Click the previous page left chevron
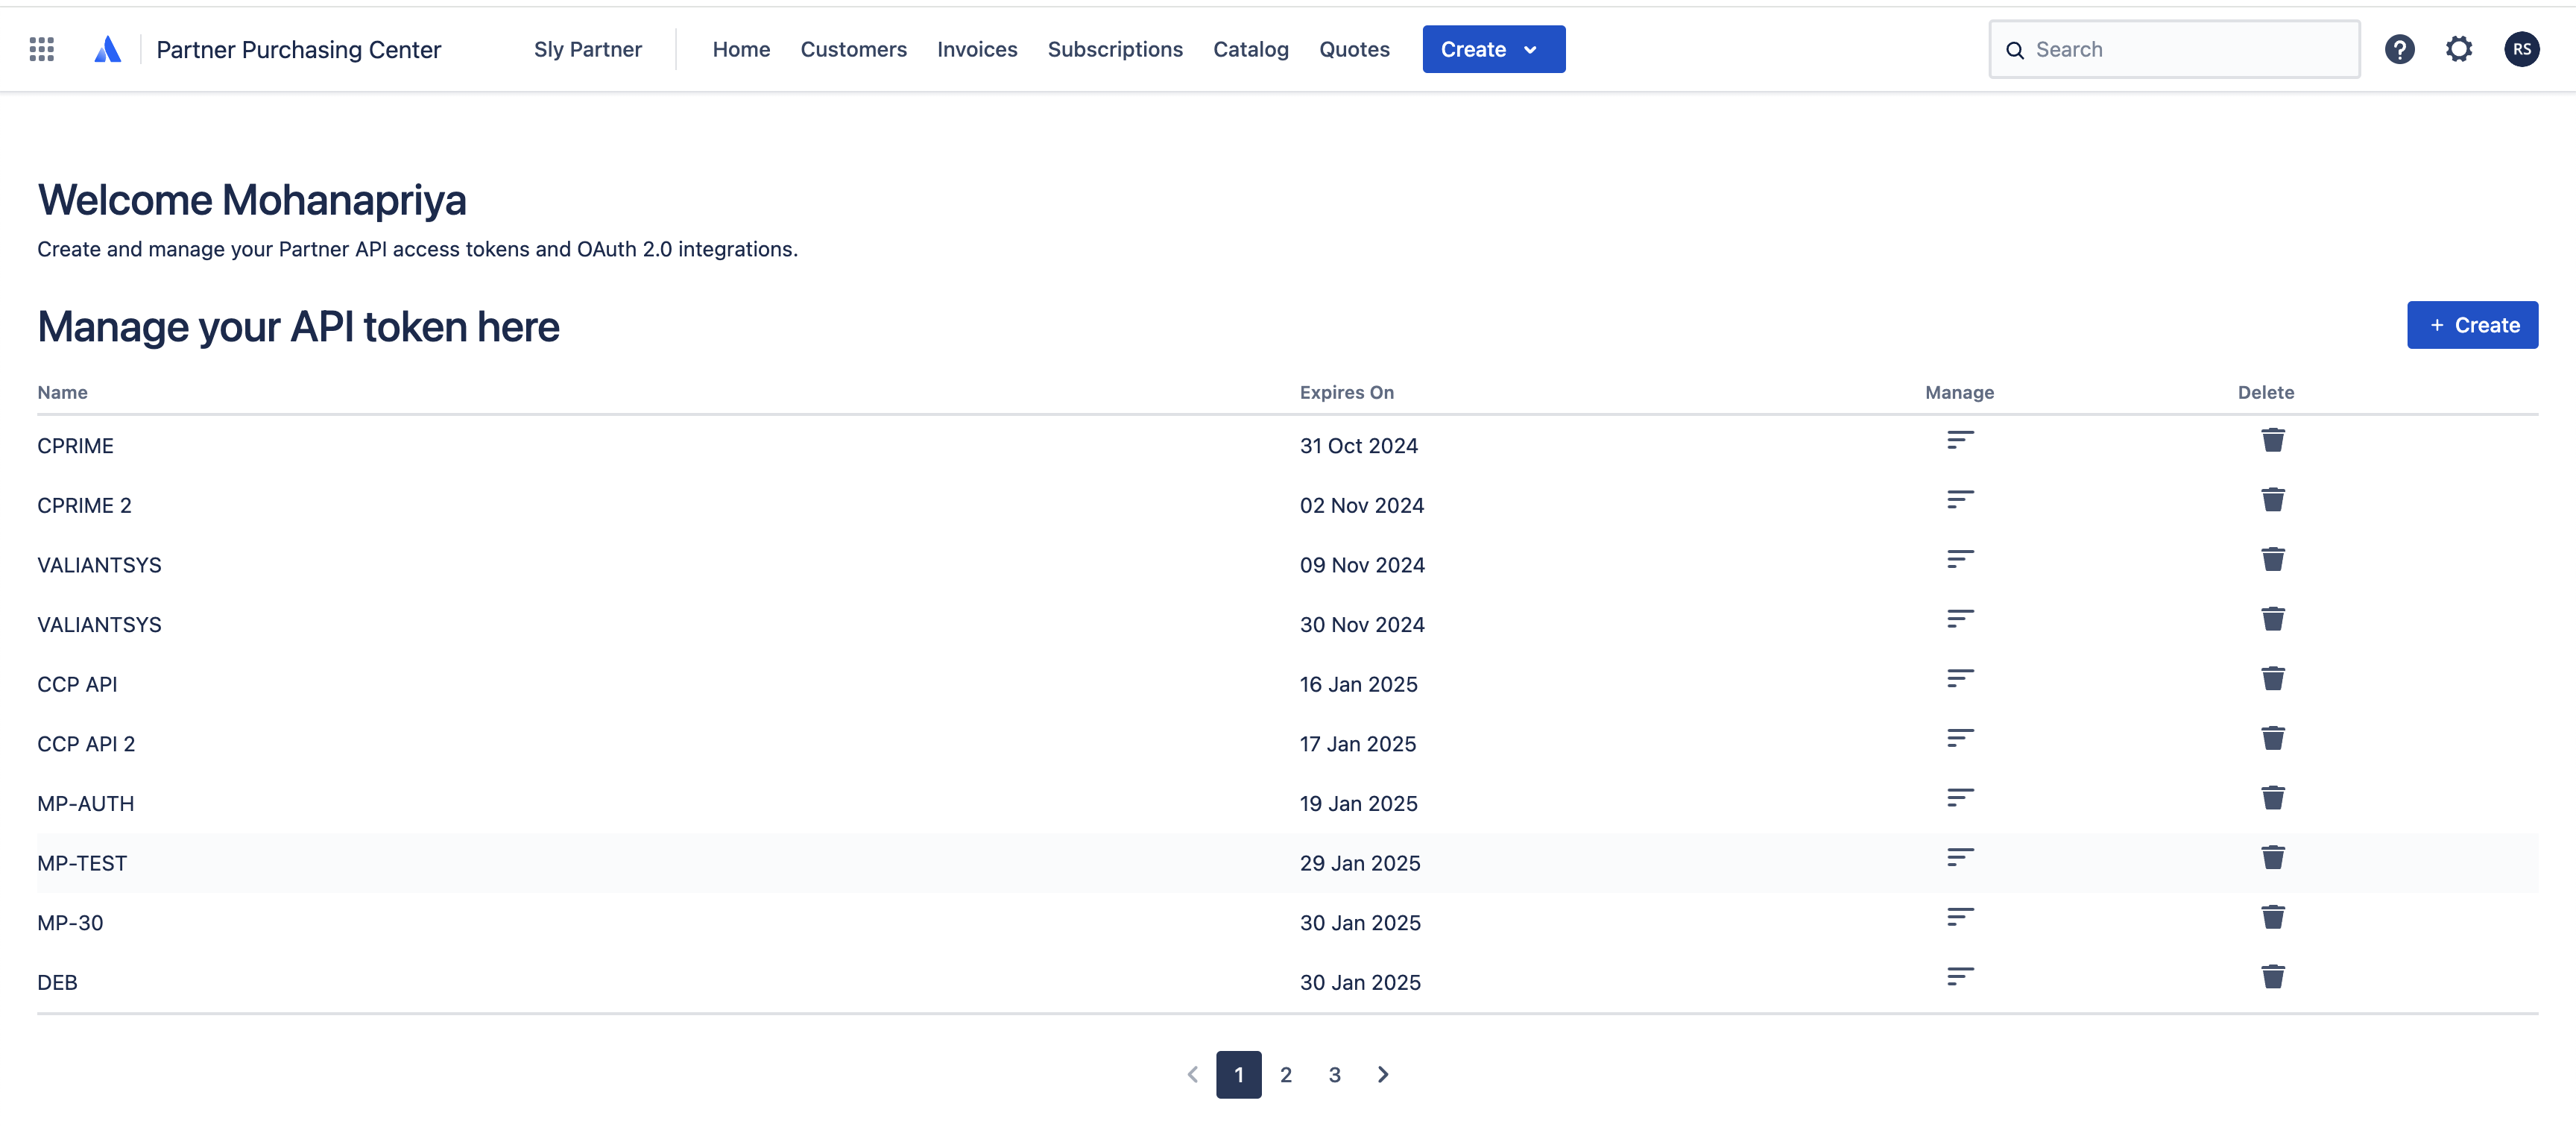 (1192, 1074)
